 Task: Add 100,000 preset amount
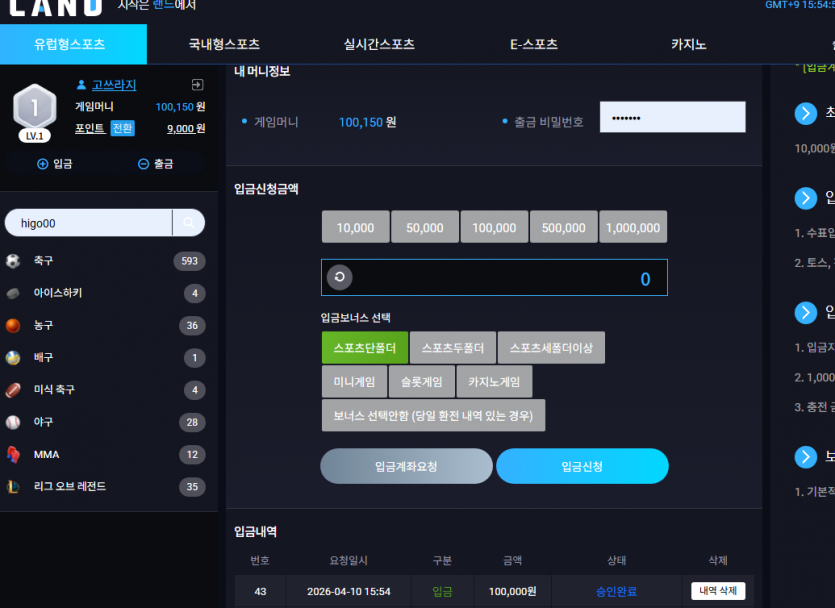[x=494, y=227]
